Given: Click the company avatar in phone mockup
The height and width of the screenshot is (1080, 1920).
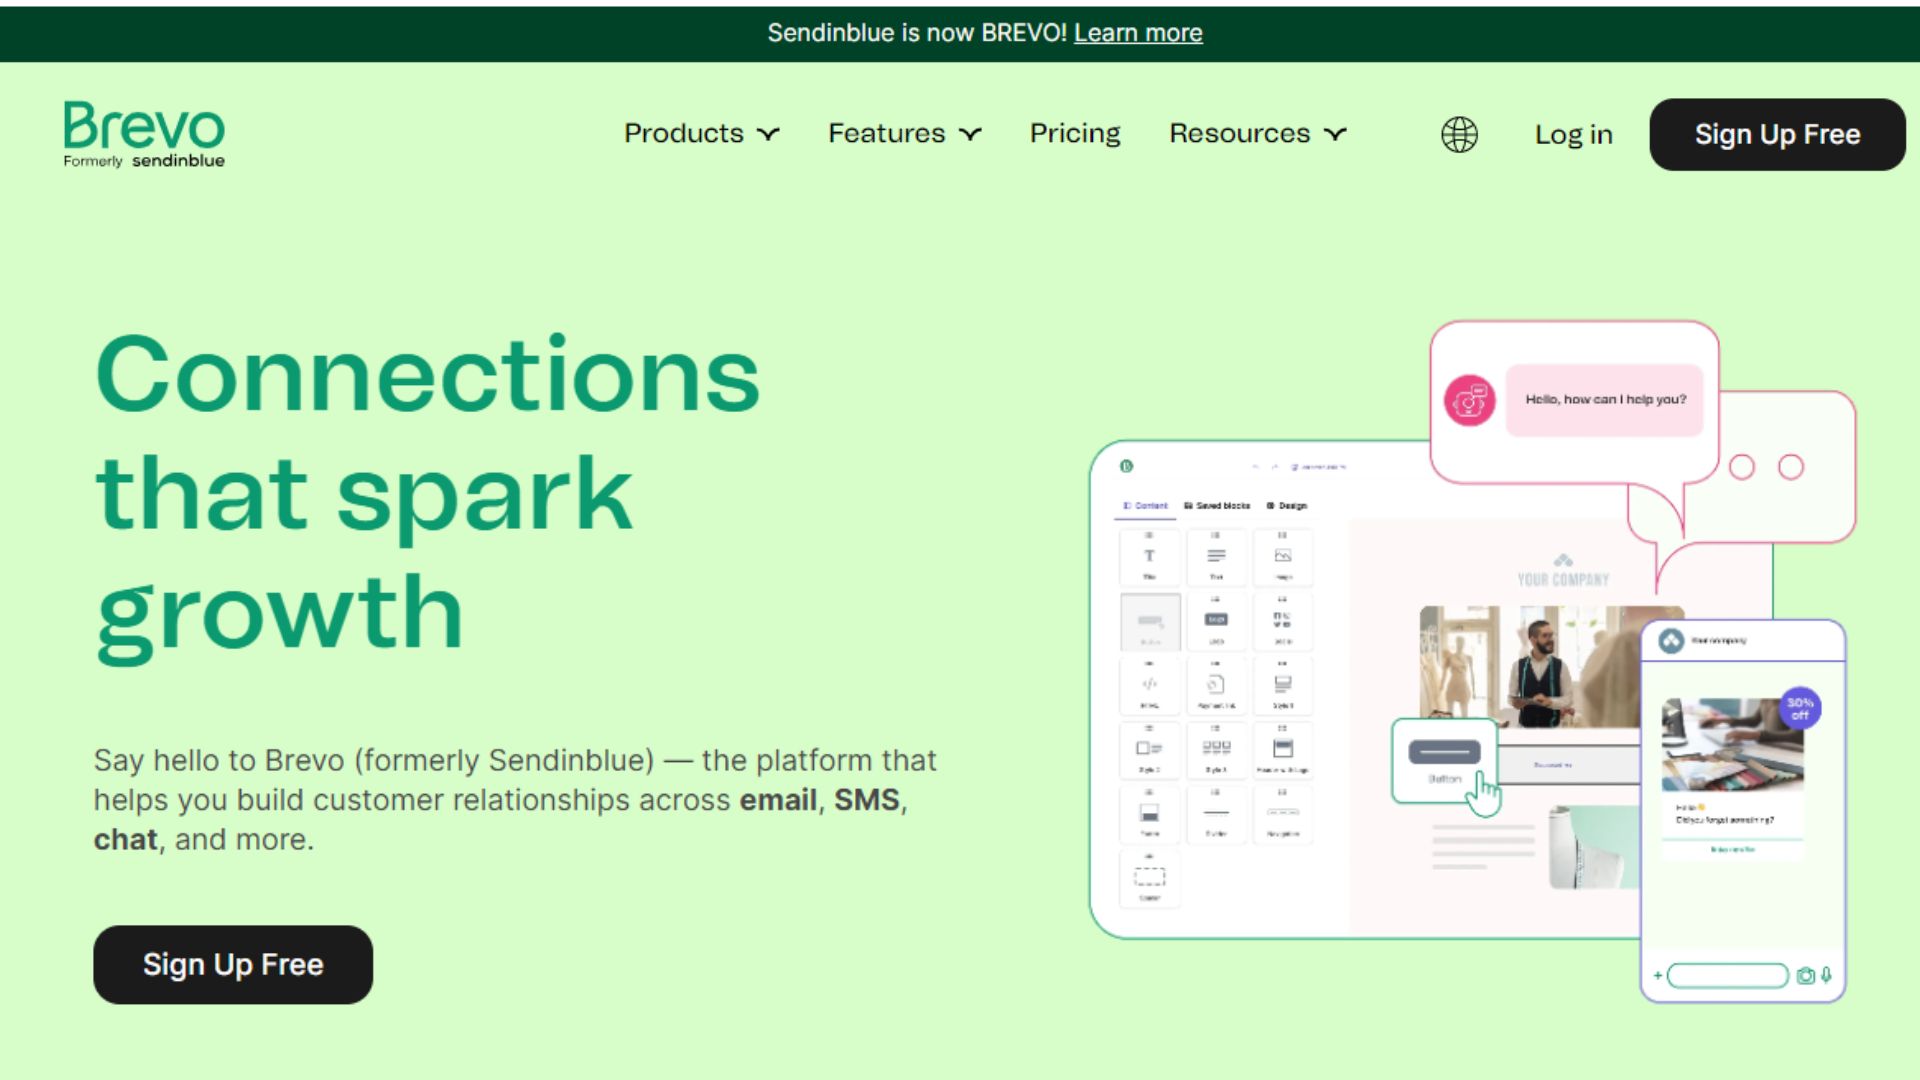Looking at the screenshot, I should 1671,640.
